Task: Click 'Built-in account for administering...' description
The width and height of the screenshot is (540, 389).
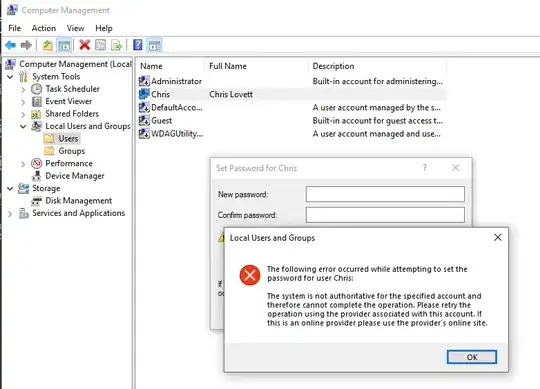Action: point(377,81)
